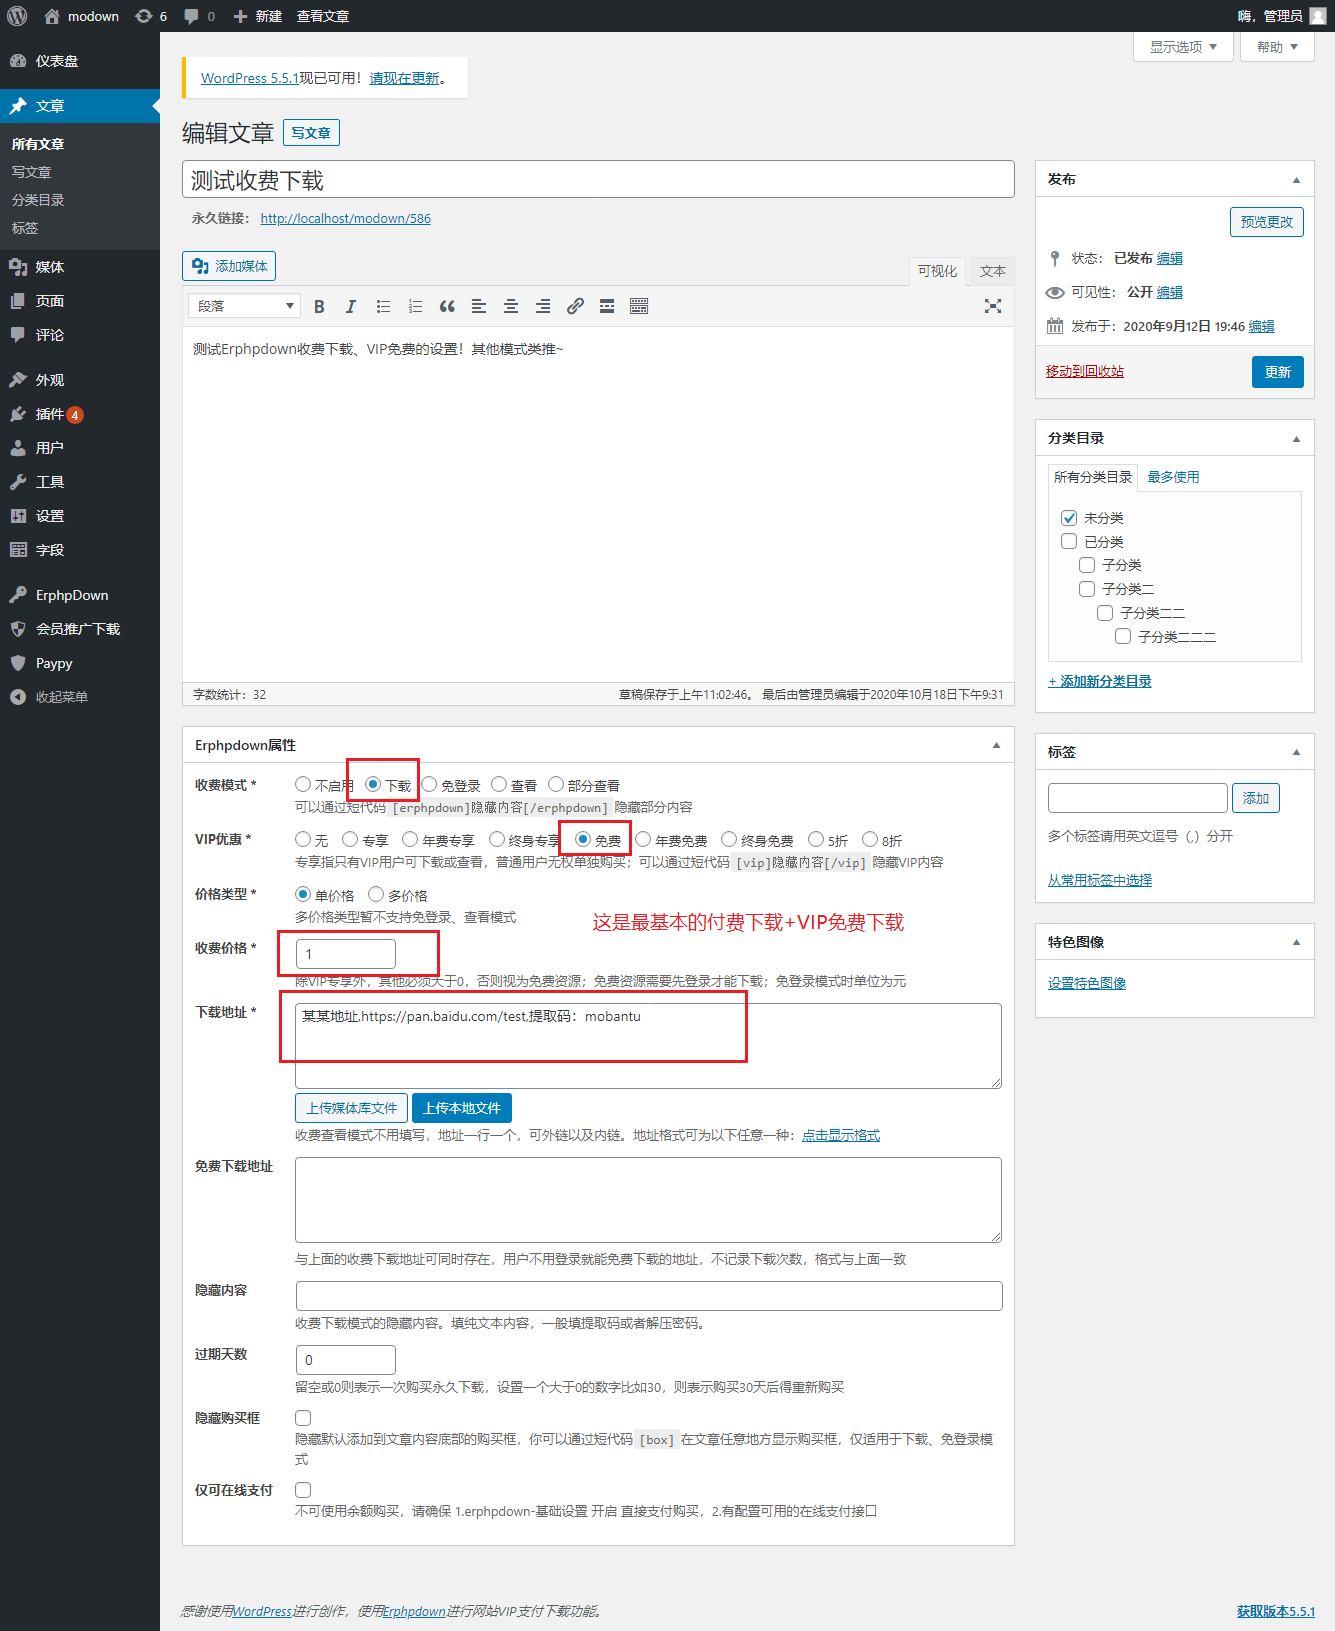Screen dimensions: 1335x1631
Task: Click the 上传本地文件 button
Action: [x=461, y=1108]
